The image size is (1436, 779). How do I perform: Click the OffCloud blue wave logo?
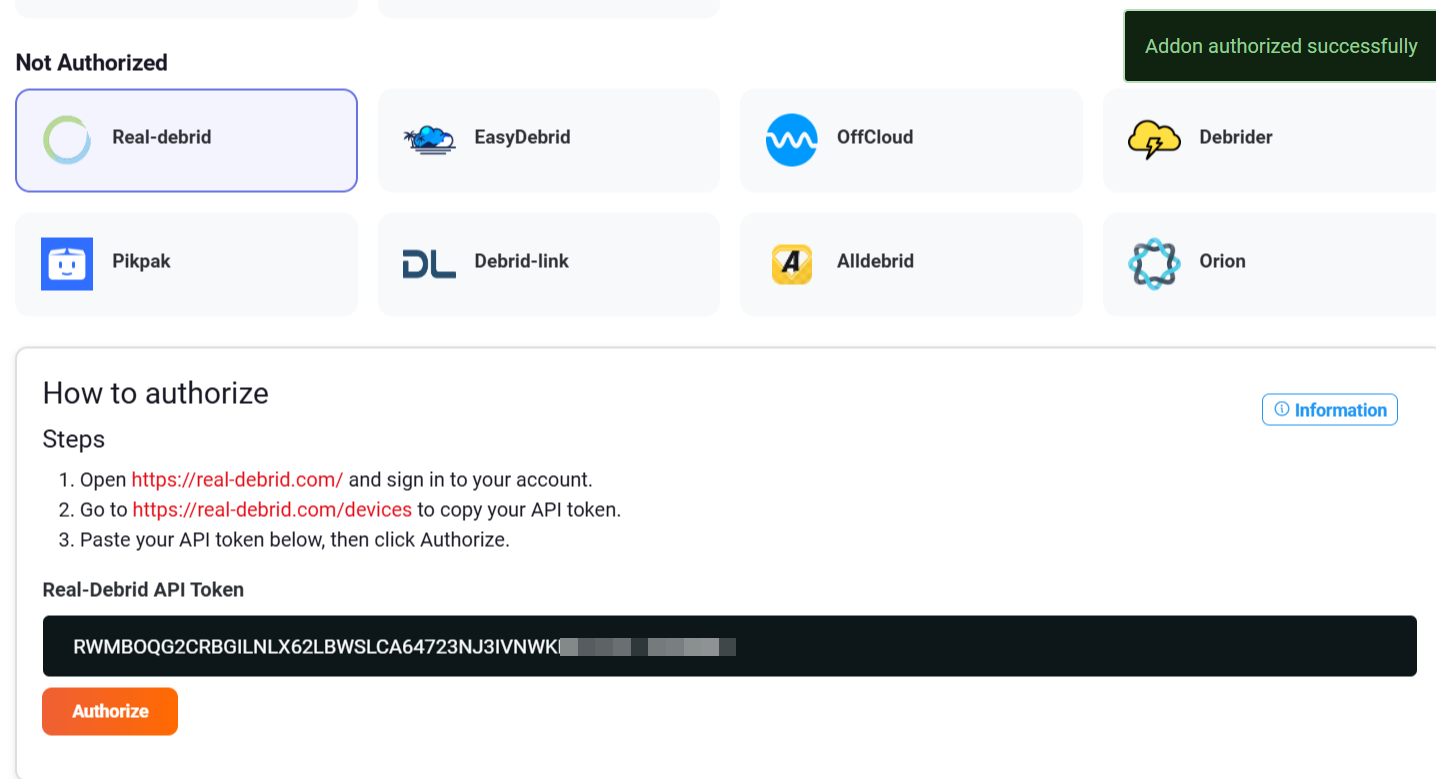pos(791,139)
